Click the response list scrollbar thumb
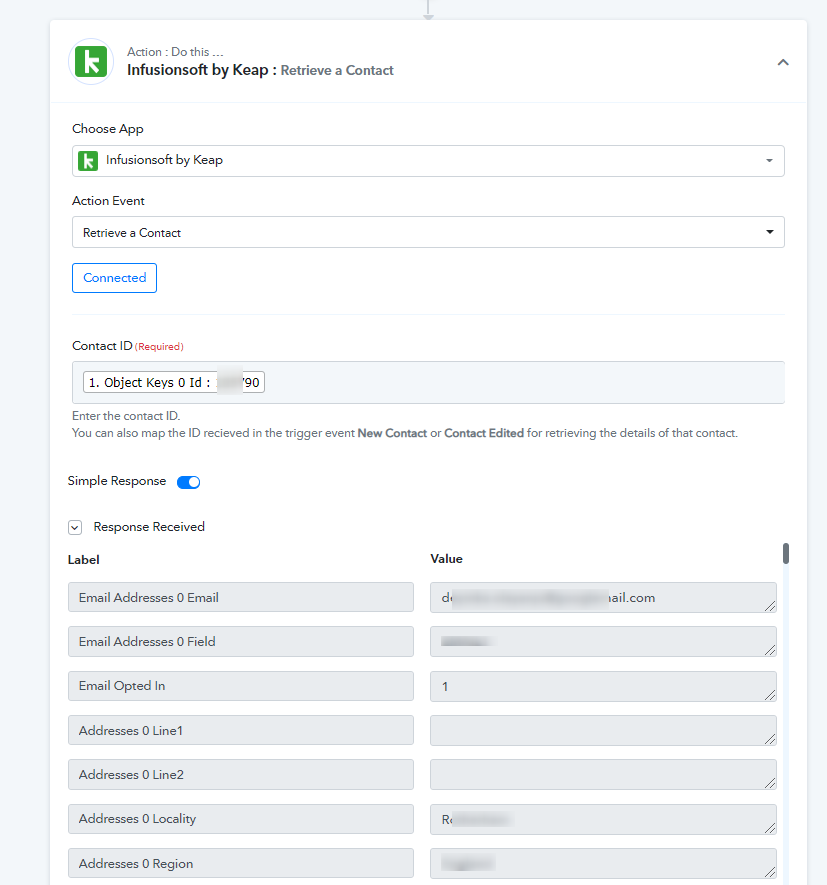The height and width of the screenshot is (885, 827). coord(786,554)
